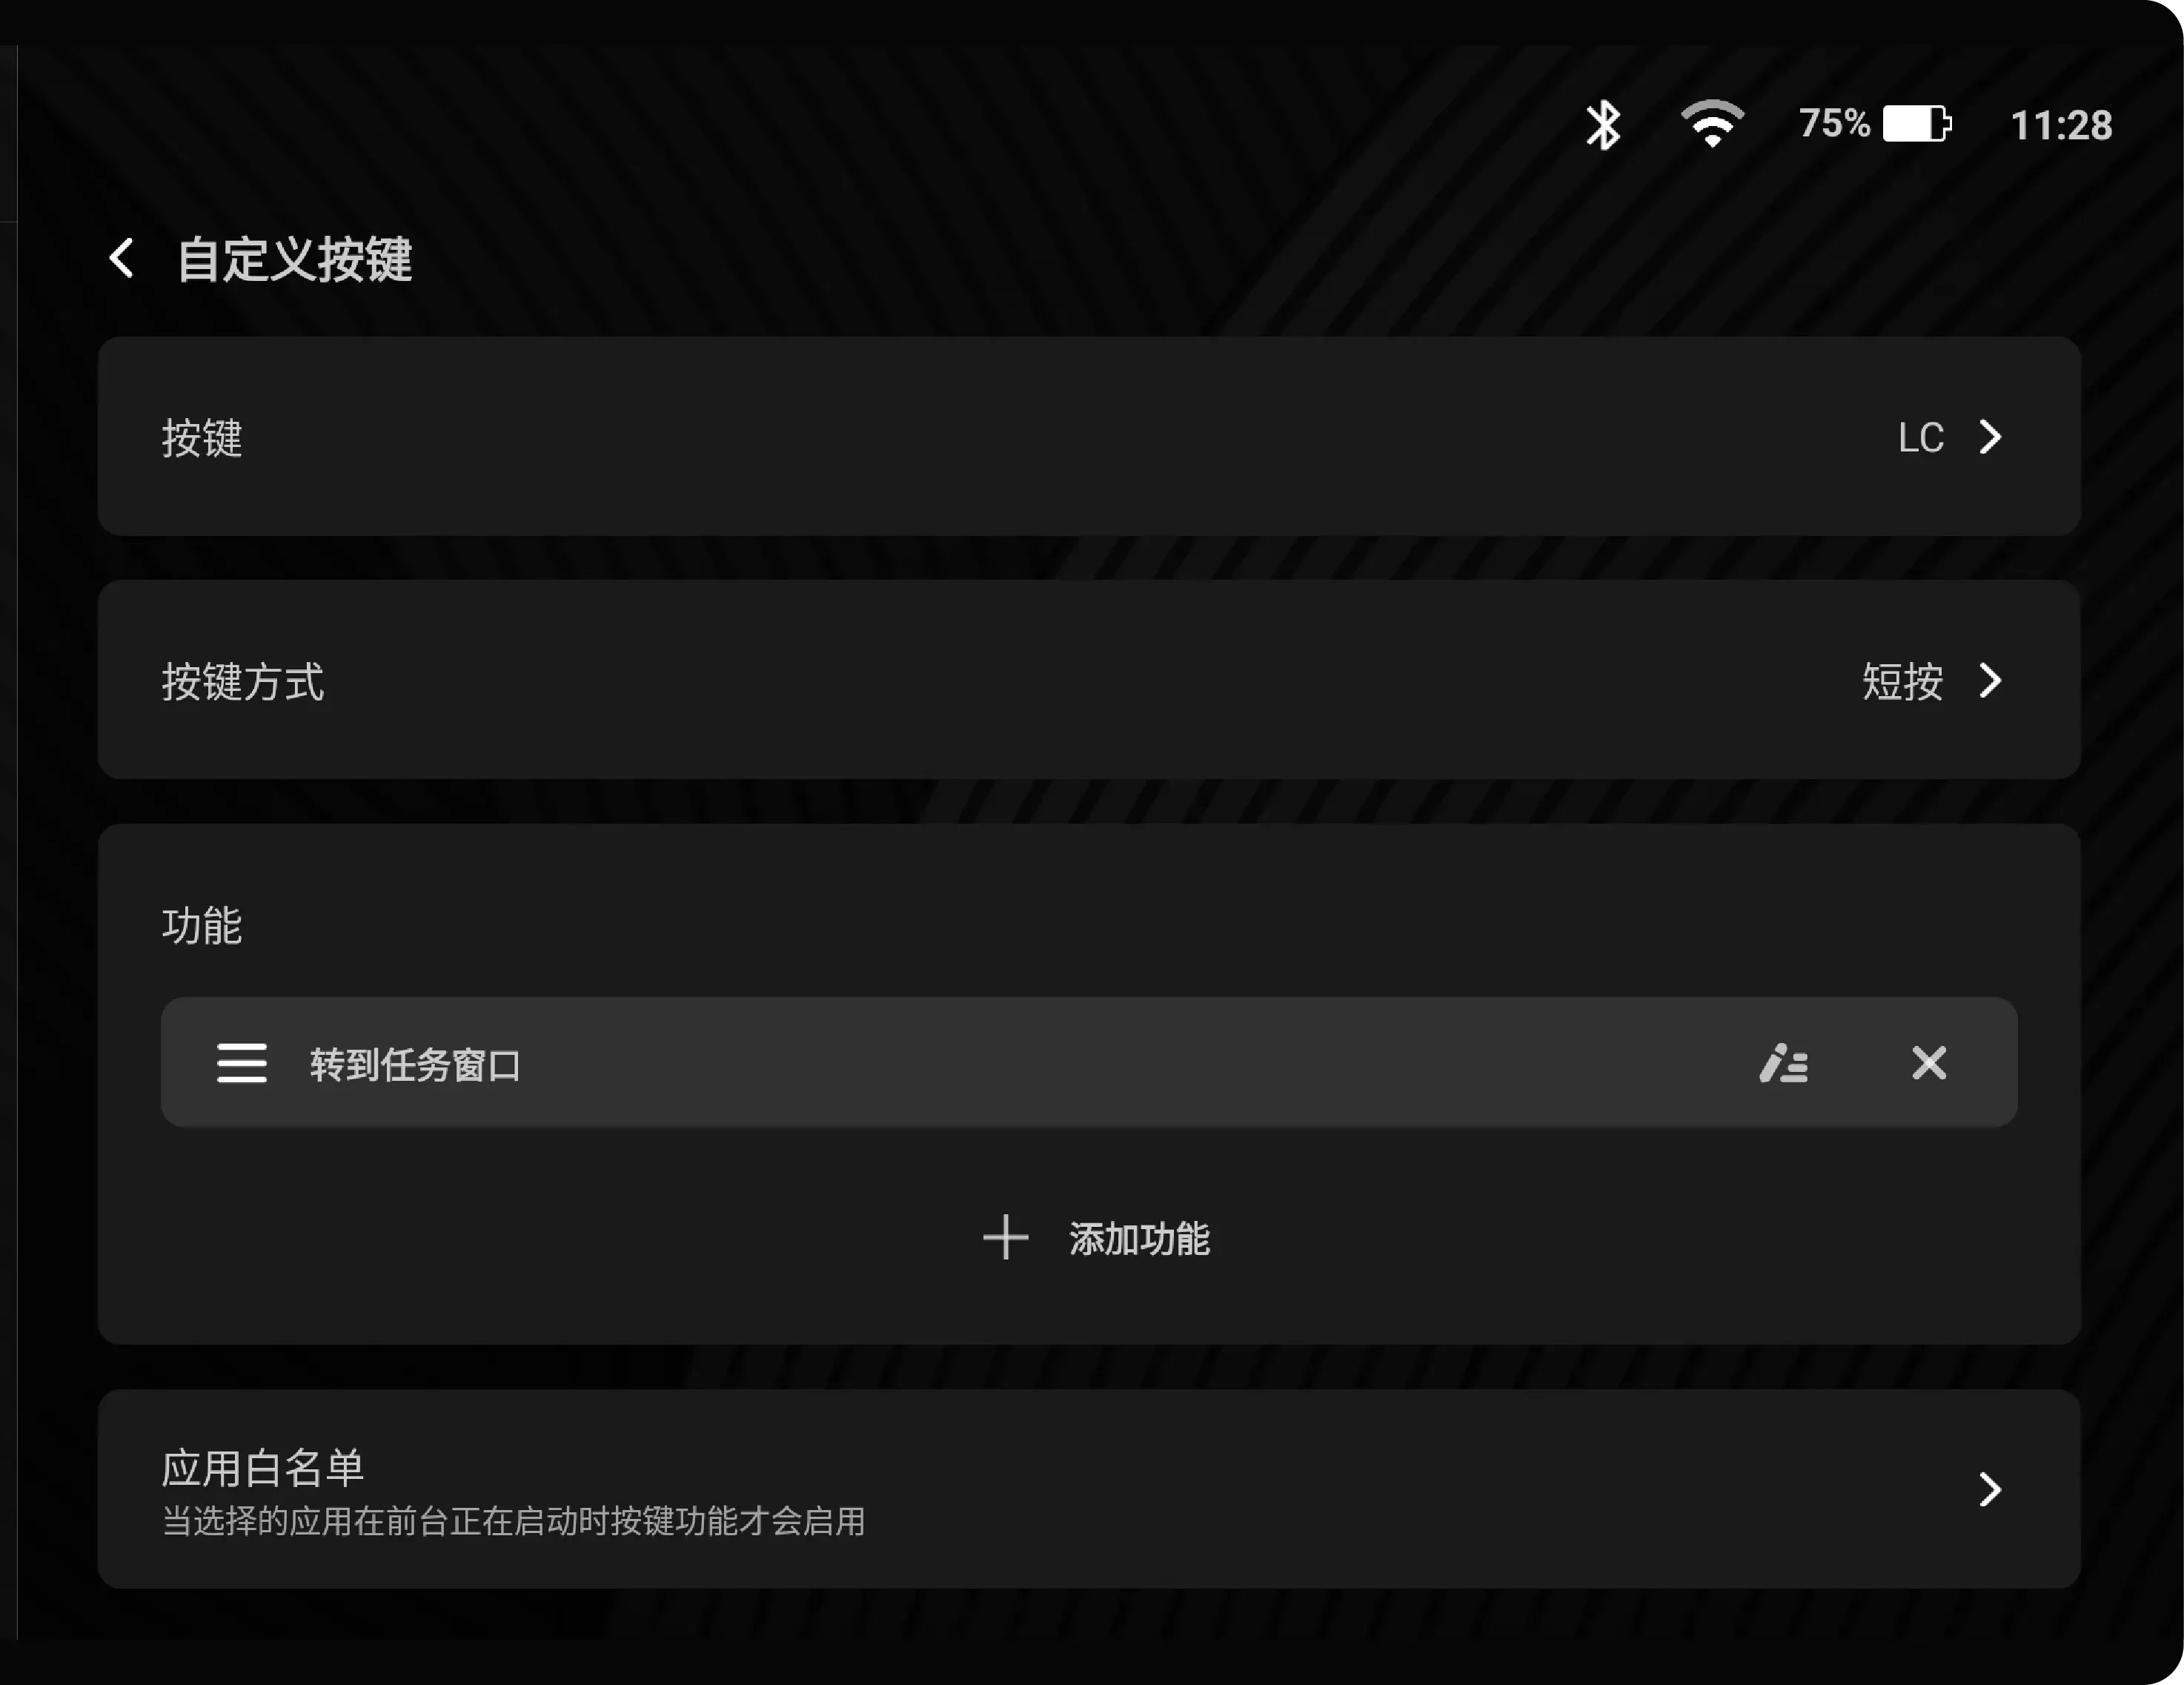Expand the 短按 chevron arrow

pos(1991,681)
